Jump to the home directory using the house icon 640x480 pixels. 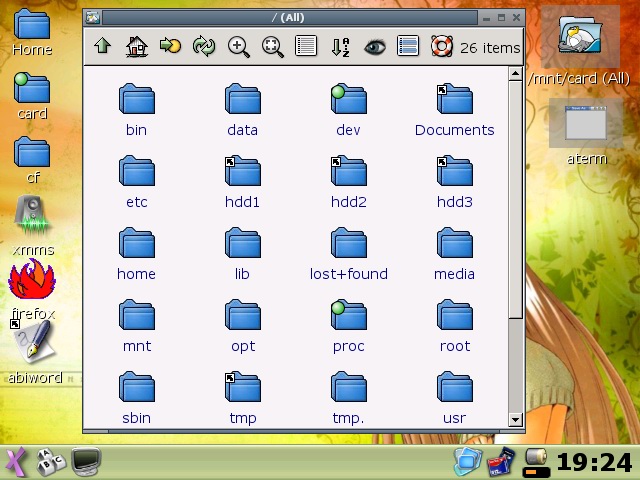pos(137,46)
